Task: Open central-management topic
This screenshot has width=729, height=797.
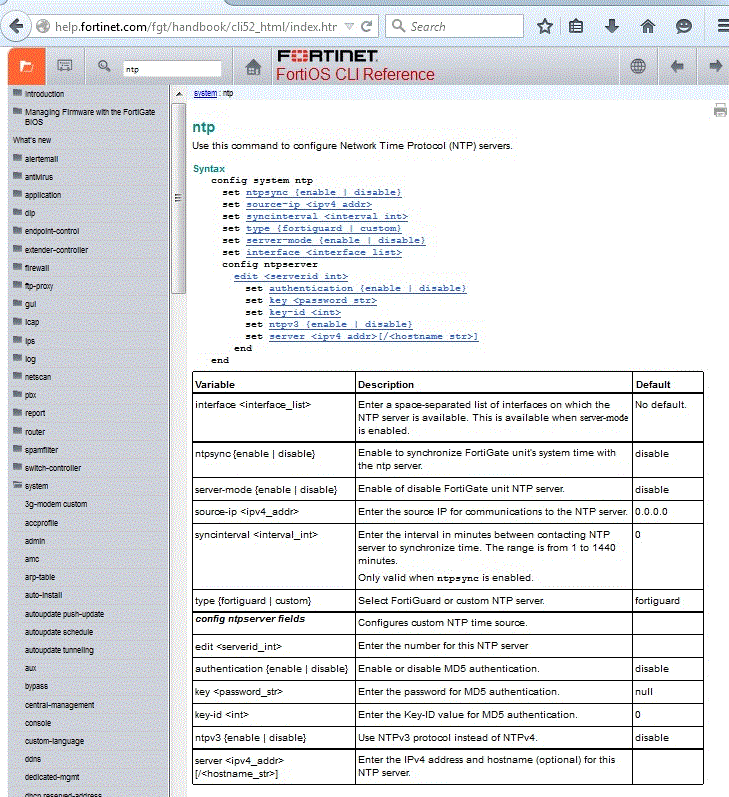Action: (59, 705)
